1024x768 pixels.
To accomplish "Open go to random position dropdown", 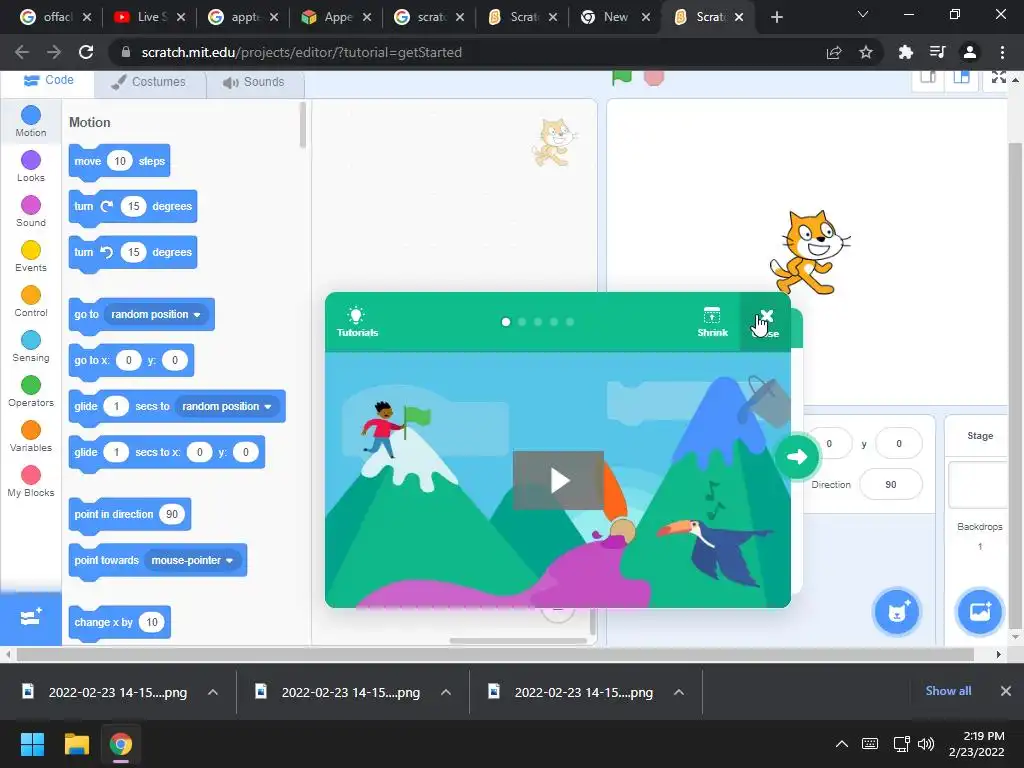I will pos(156,315).
